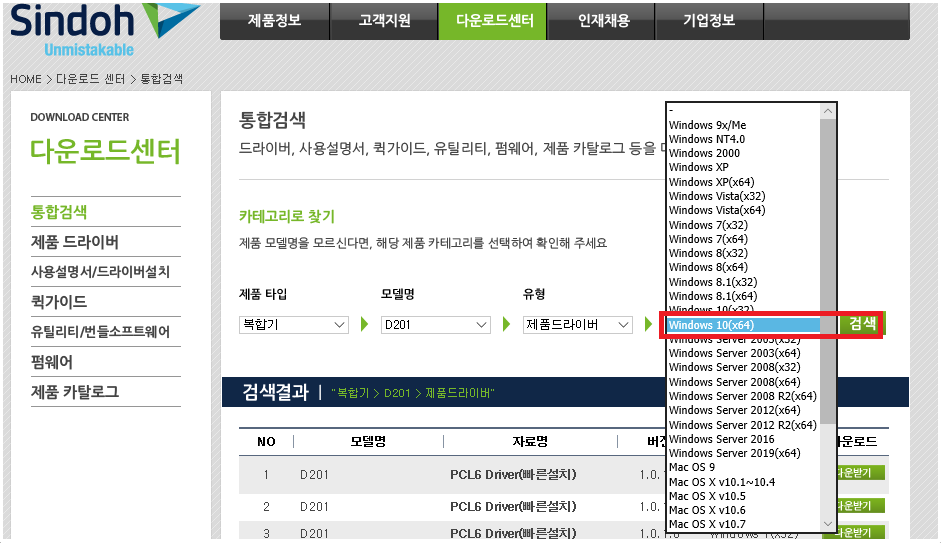The width and height of the screenshot is (941, 543).
Task: Click 다운받기 button for row 2
Action: (x=859, y=506)
